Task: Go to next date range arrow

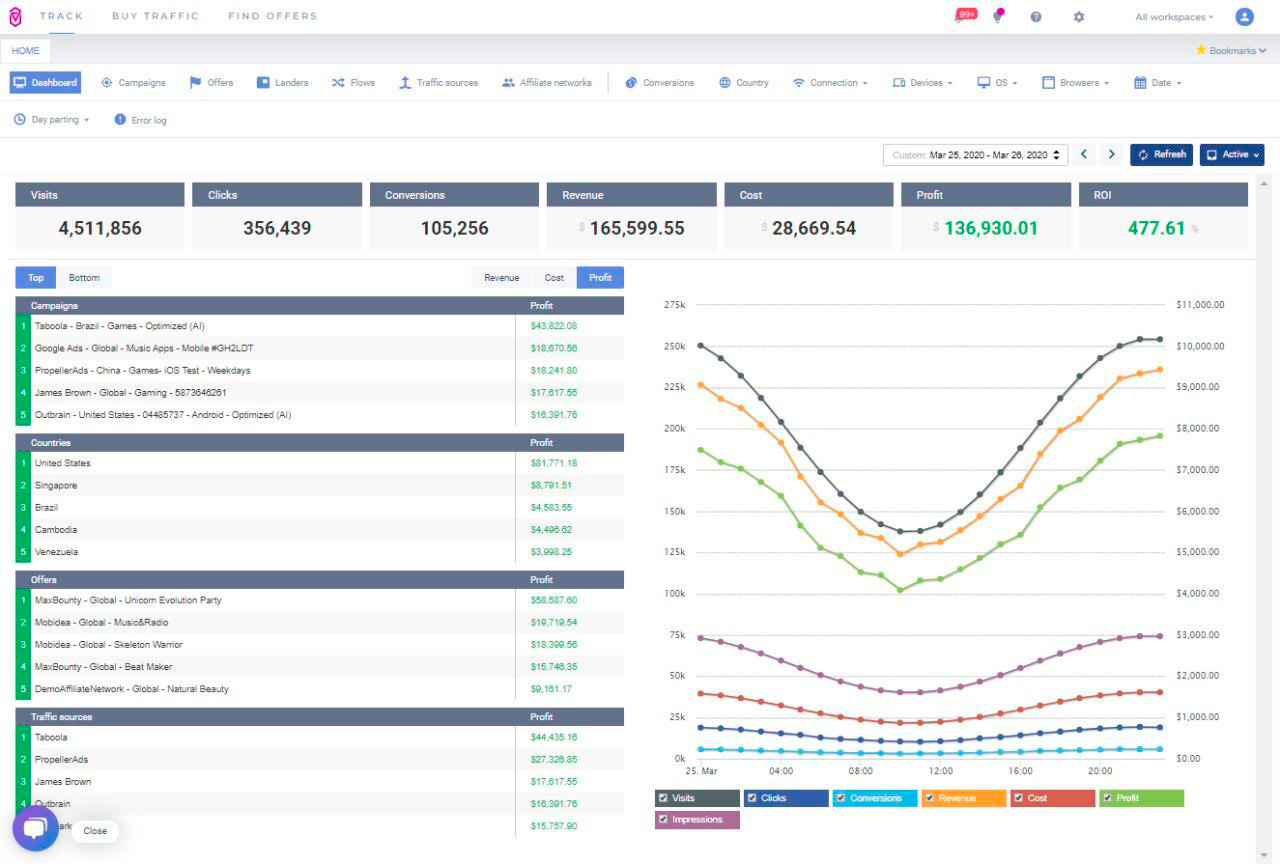Action: [x=1111, y=155]
